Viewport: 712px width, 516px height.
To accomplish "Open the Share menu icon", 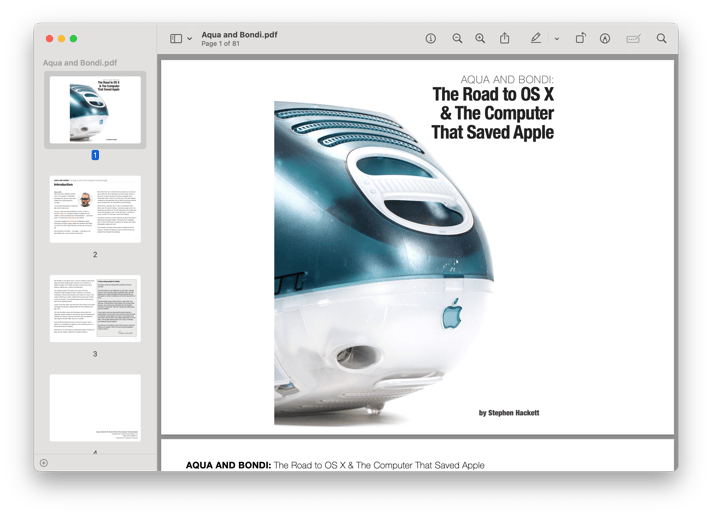I will click(x=504, y=38).
